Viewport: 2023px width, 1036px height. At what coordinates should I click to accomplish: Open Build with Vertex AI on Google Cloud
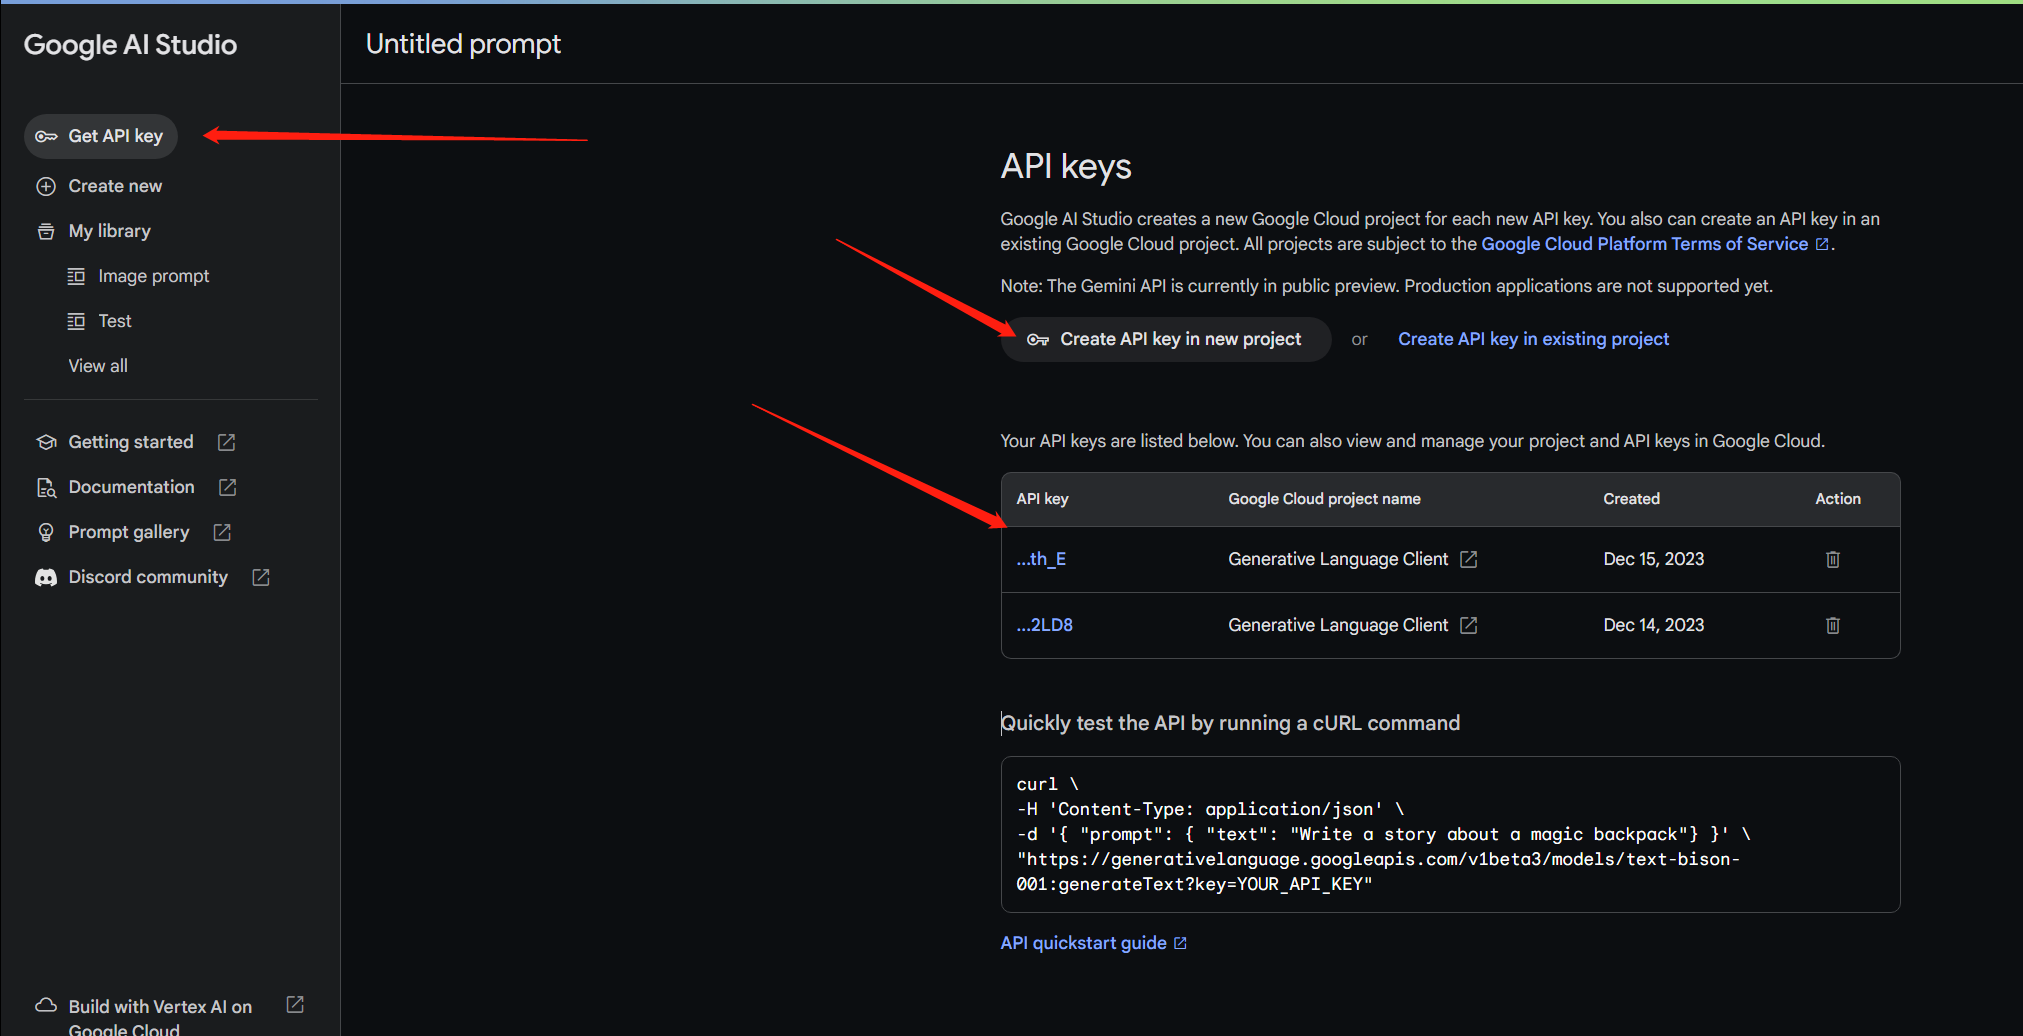pyautogui.click(x=160, y=1017)
